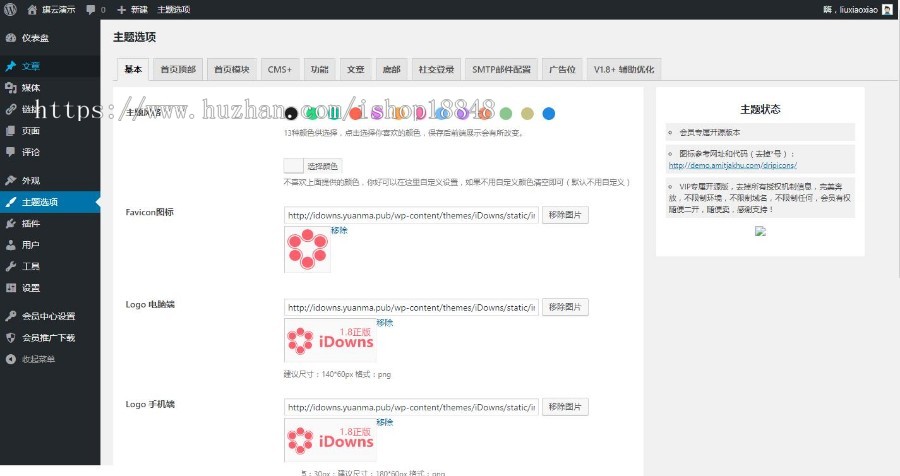Viewport: 900px width, 476px height.
Task: Switch to the 底部 tab
Action: tap(391, 69)
